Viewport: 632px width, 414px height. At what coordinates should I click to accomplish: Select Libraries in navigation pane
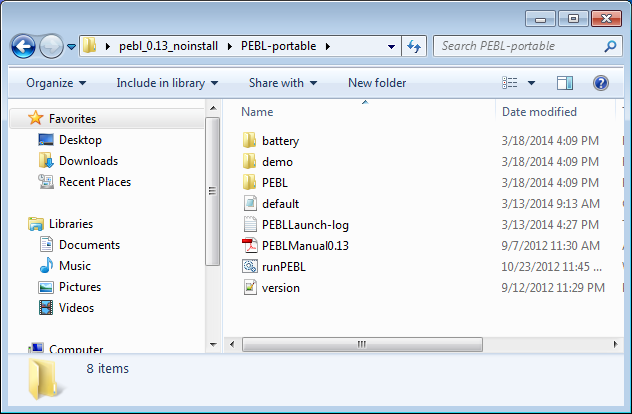(x=71, y=223)
